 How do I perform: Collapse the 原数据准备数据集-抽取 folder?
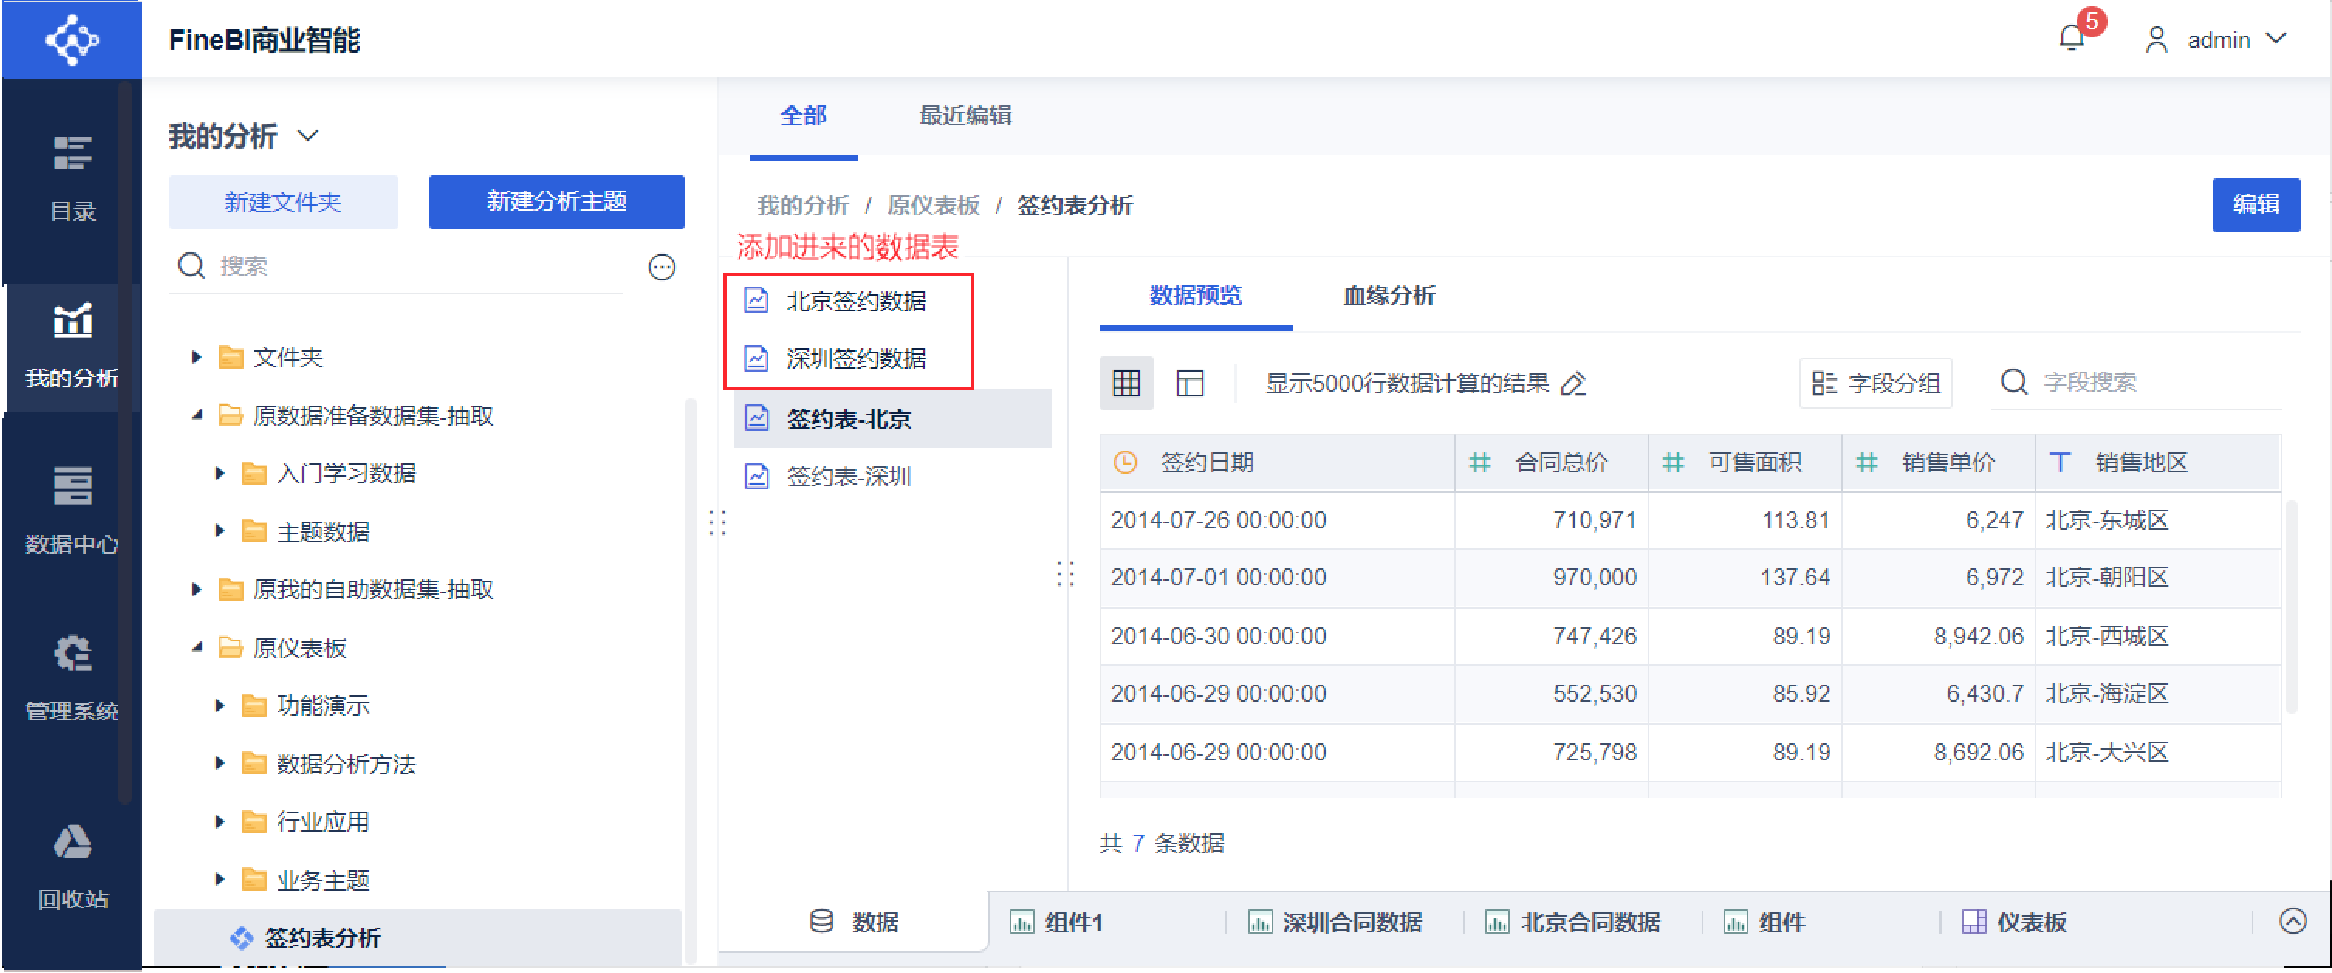click(x=197, y=415)
